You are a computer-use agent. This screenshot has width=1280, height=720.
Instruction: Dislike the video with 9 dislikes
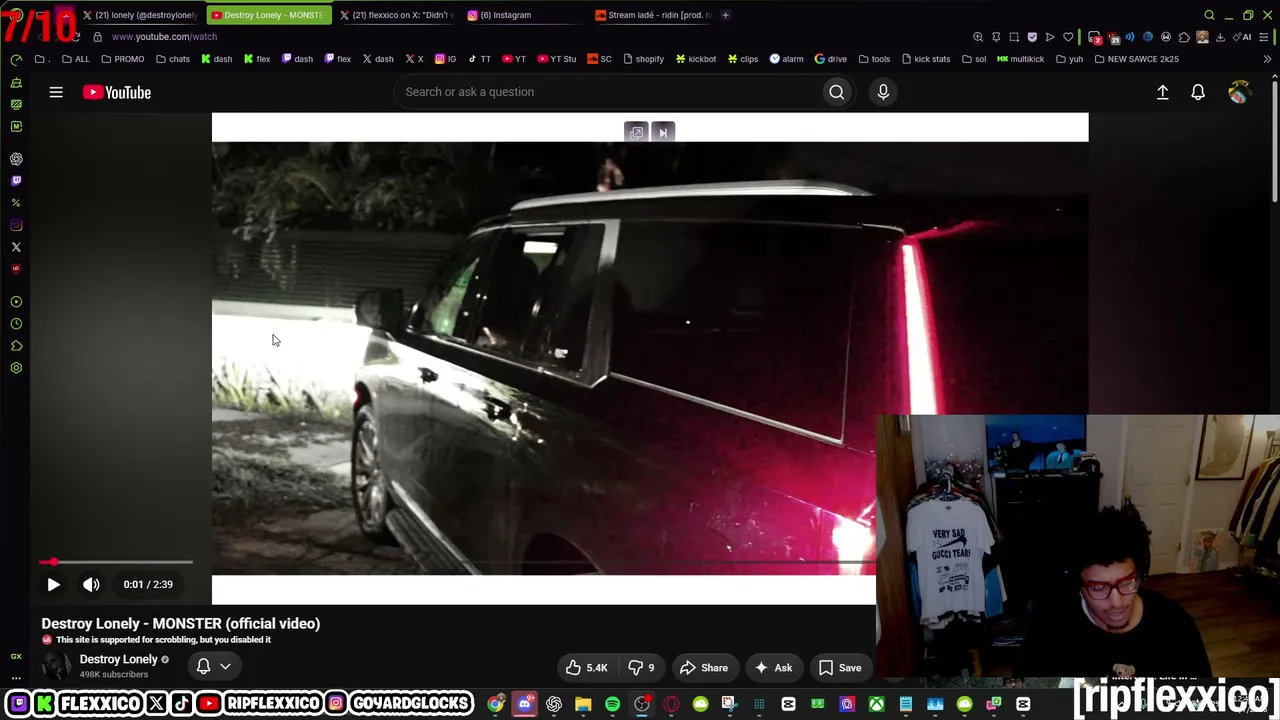[641, 668]
